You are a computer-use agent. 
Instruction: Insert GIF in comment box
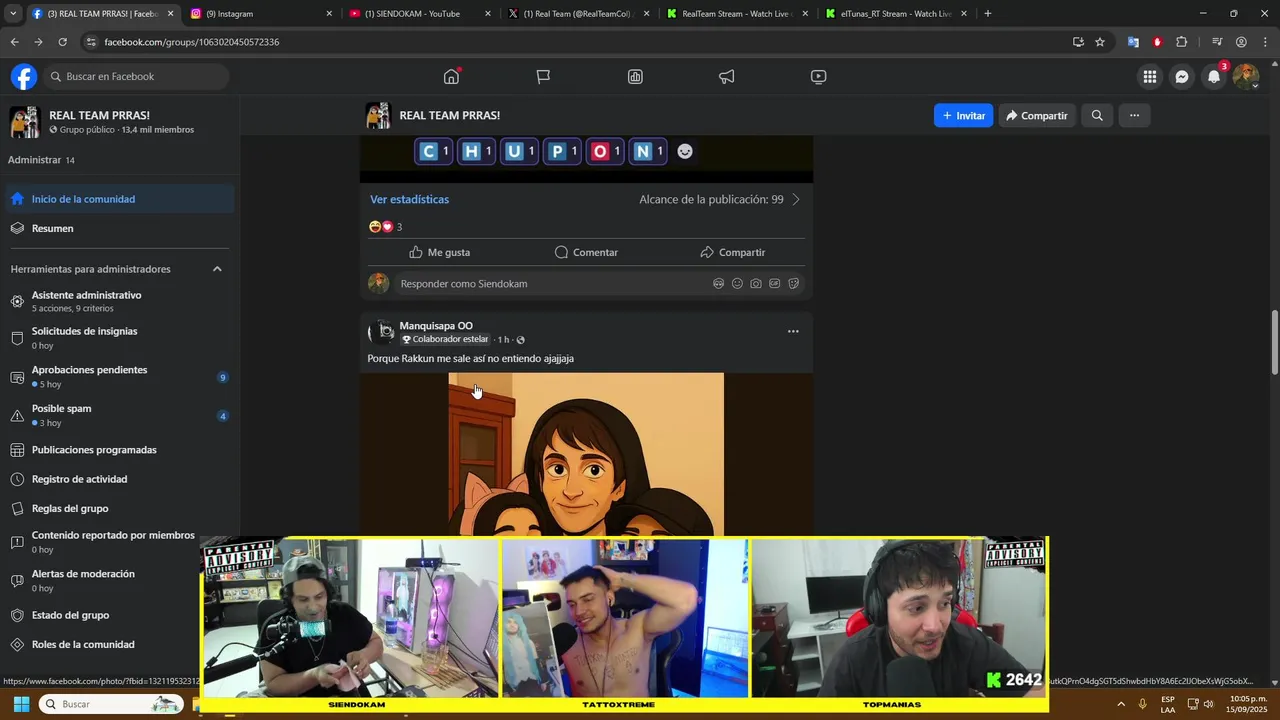pyautogui.click(x=774, y=284)
